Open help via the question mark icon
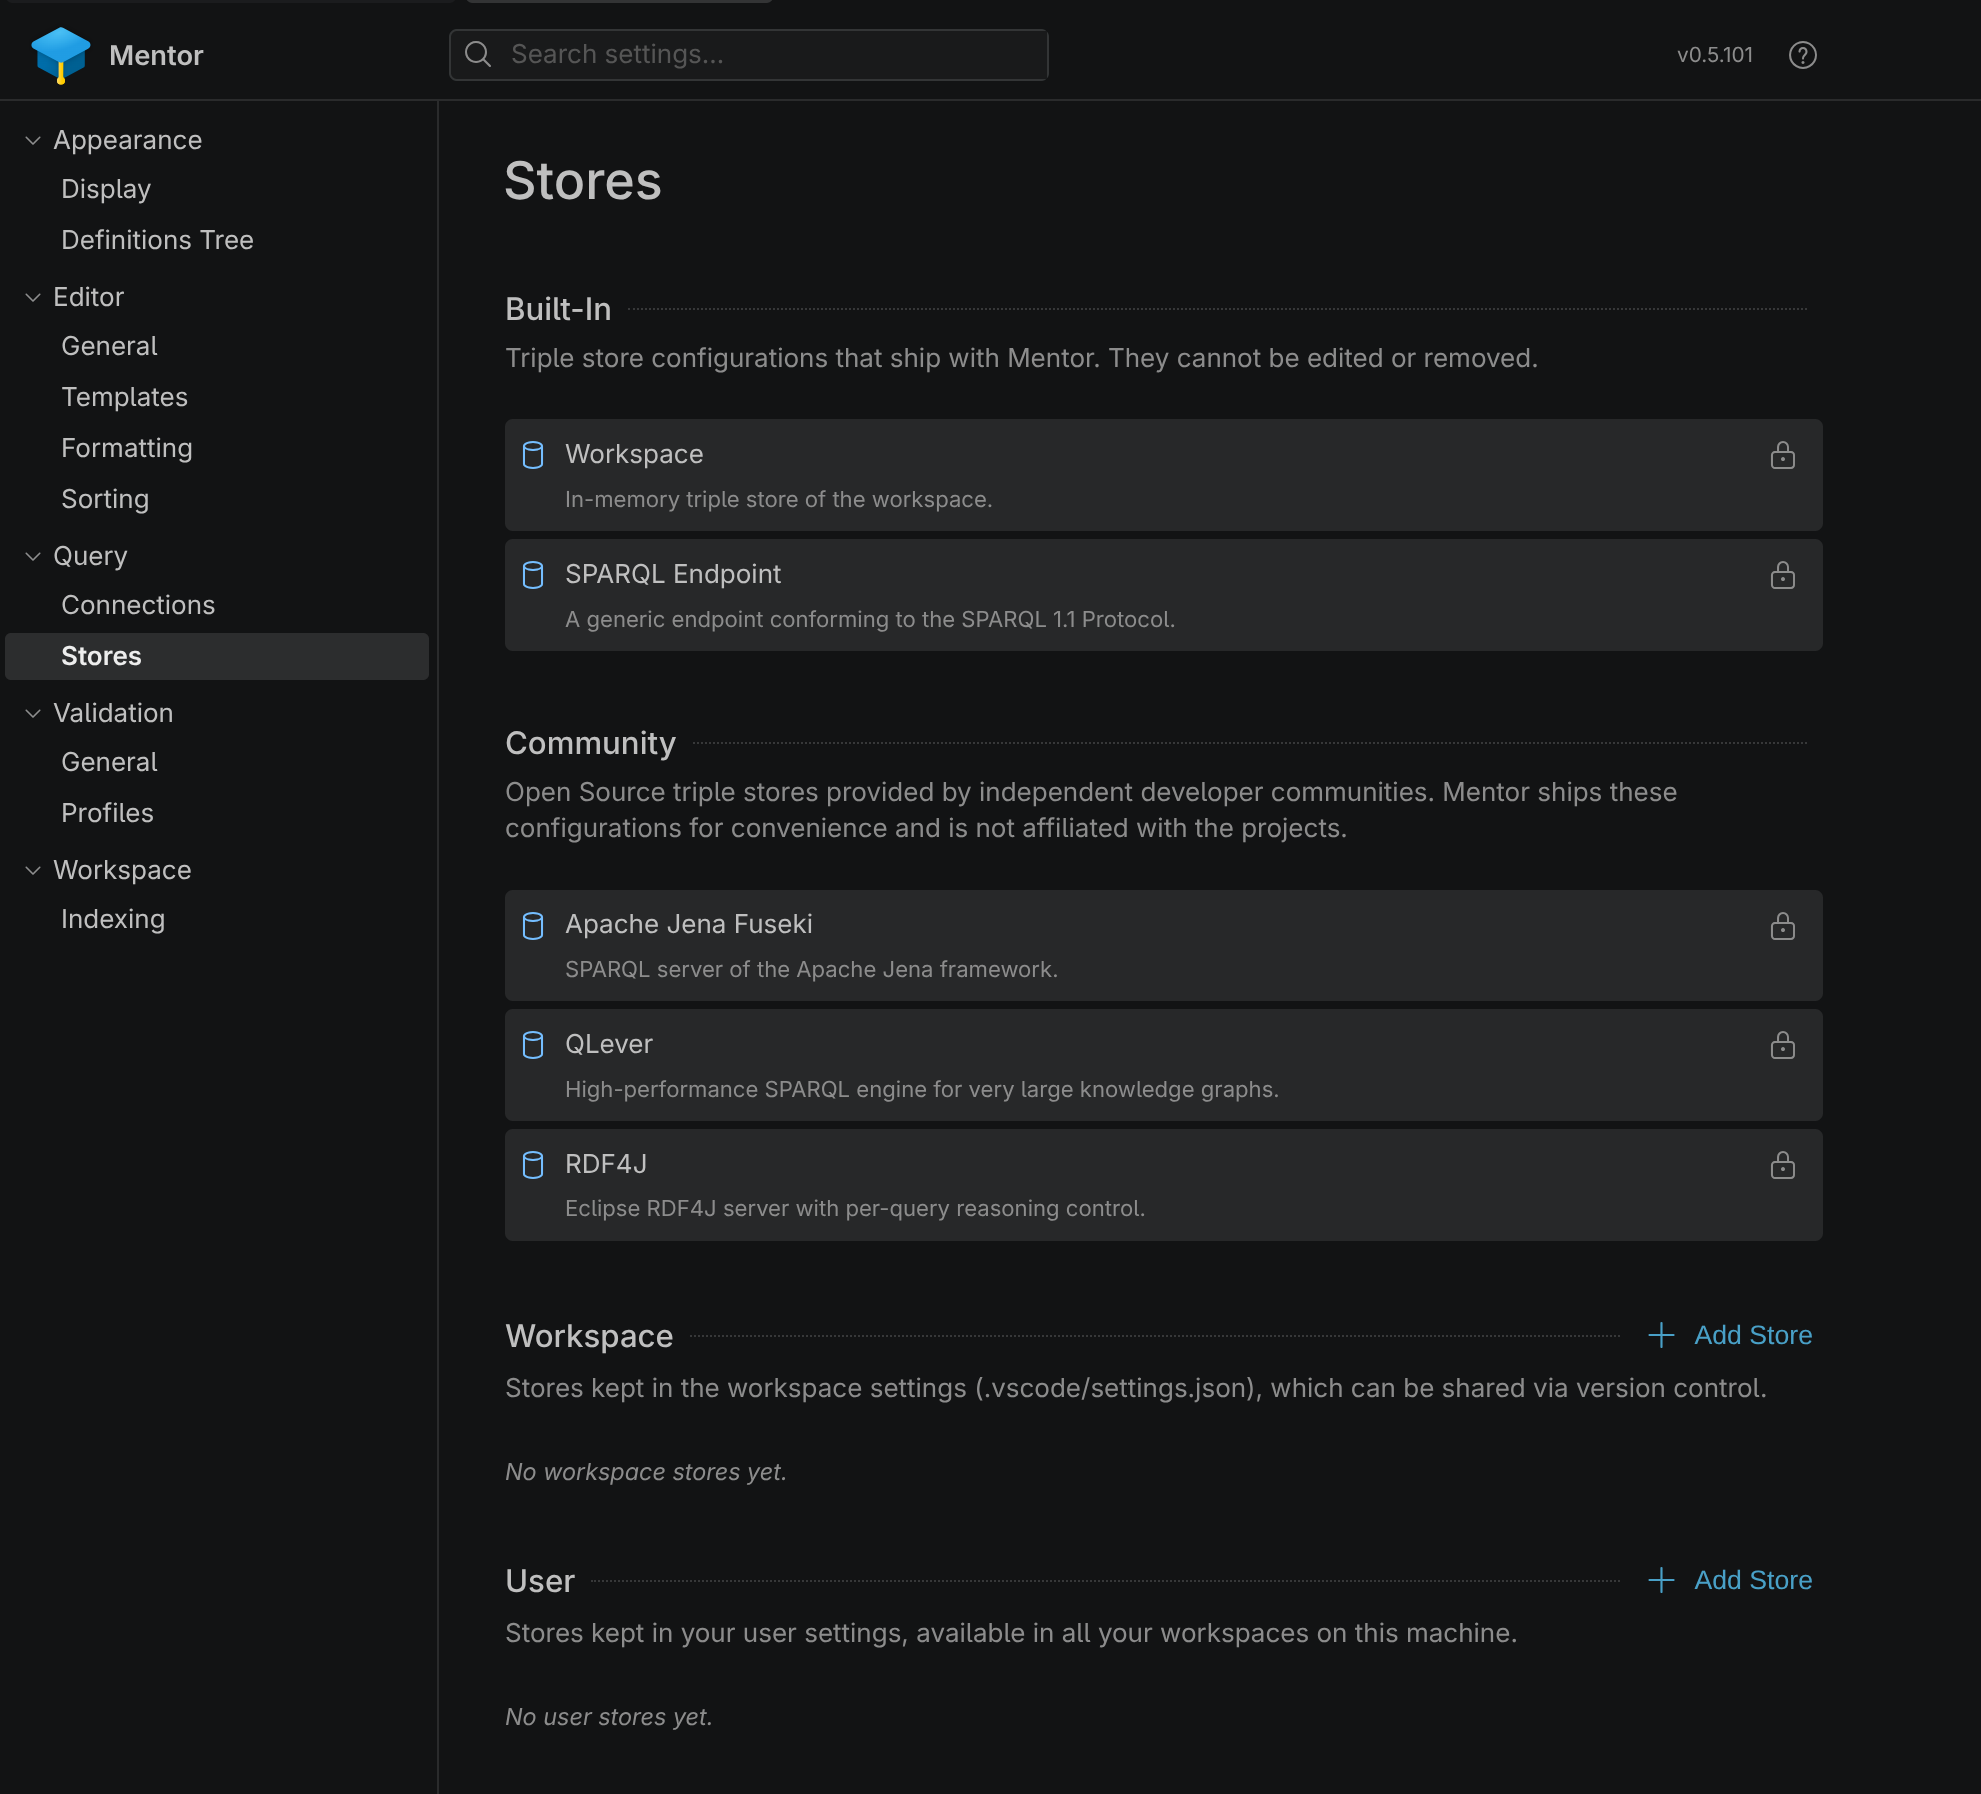The height and width of the screenshot is (1794, 1981). point(1802,55)
